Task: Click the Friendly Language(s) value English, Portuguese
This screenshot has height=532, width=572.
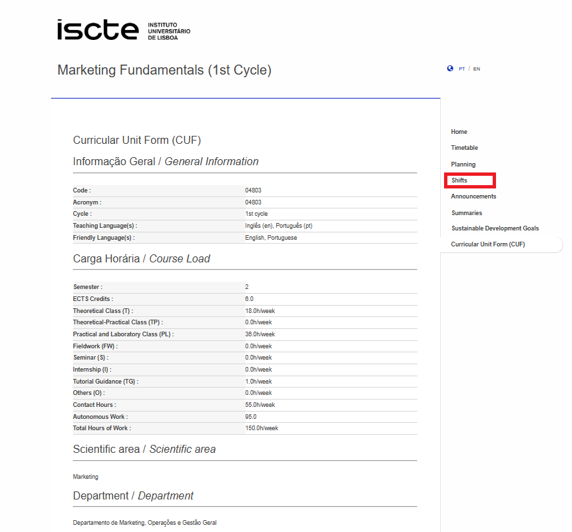Action: click(271, 238)
